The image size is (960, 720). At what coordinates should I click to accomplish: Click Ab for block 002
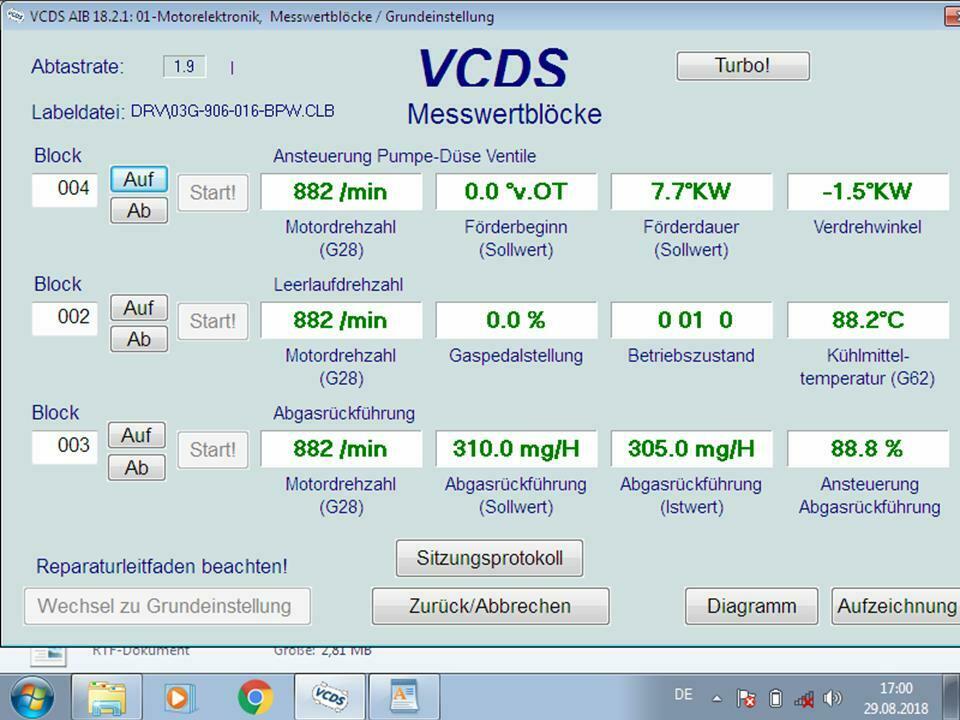click(x=139, y=339)
